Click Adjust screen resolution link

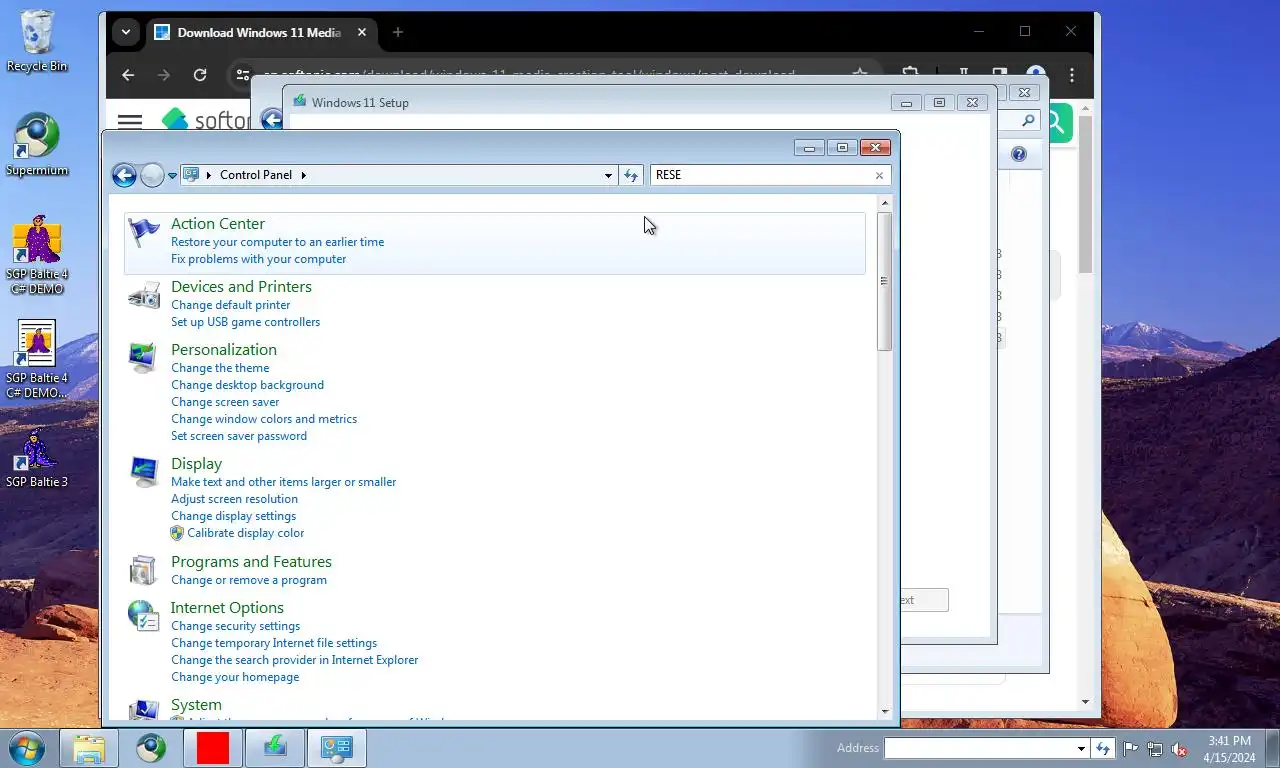pyautogui.click(x=234, y=499)
